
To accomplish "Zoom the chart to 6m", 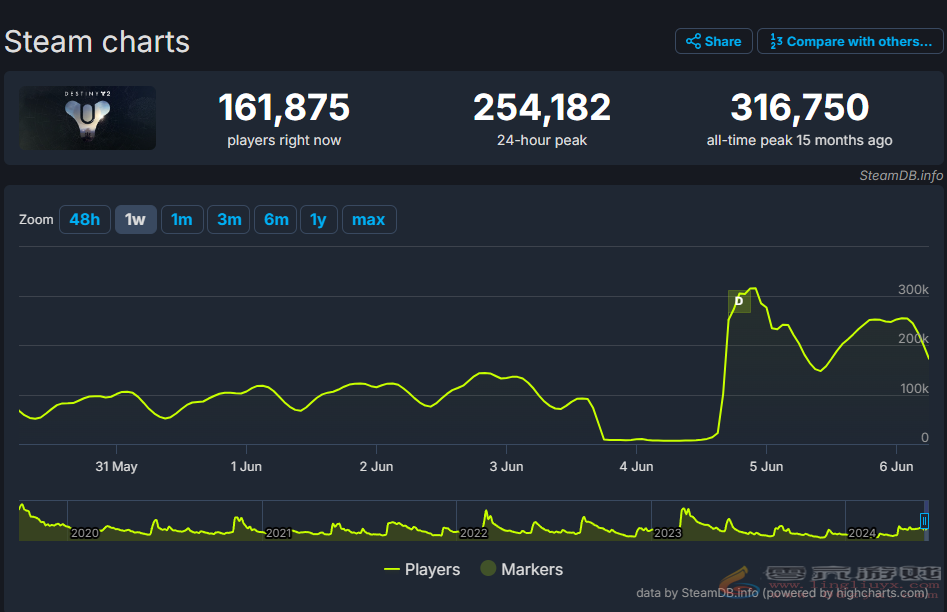I will coord(276,219).
